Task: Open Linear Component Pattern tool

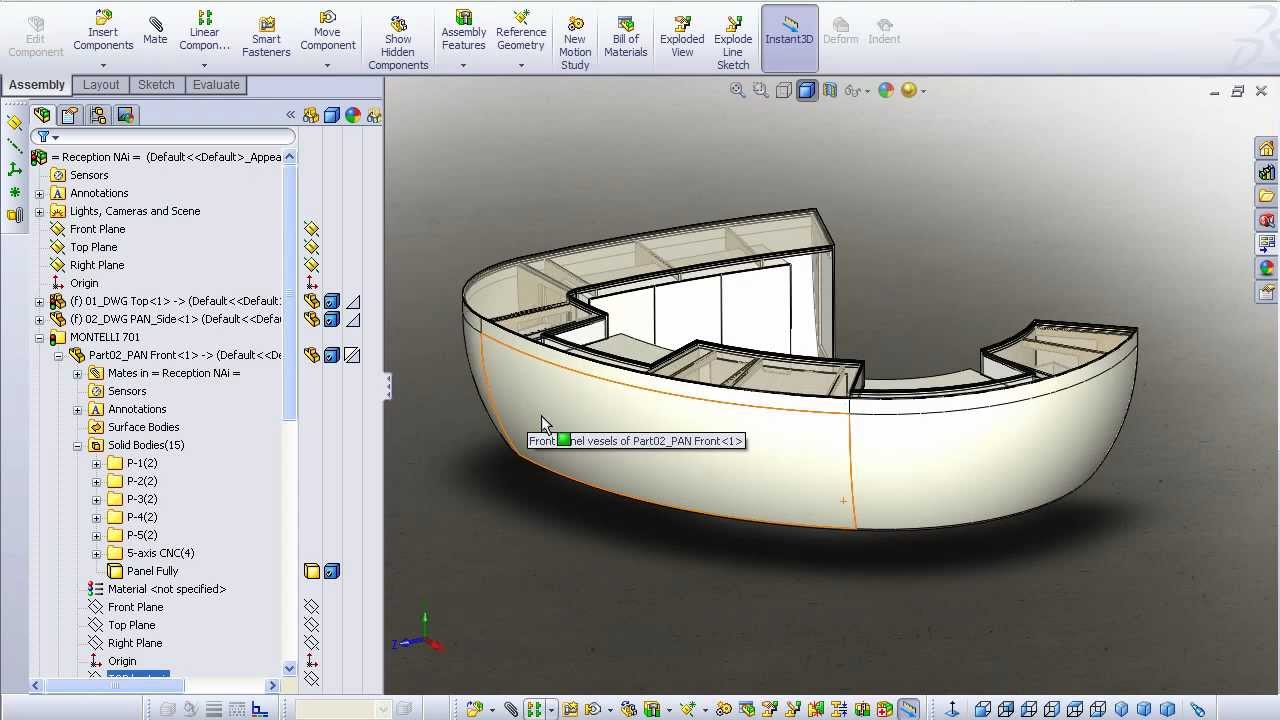Action: (x=204, y=31)
